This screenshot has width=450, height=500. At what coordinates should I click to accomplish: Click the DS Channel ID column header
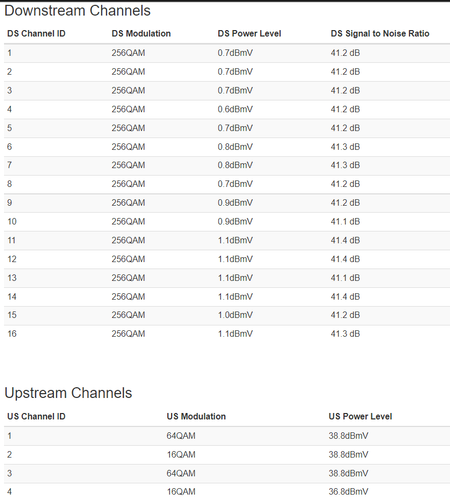pyautogui.click(x=36, y=34)
